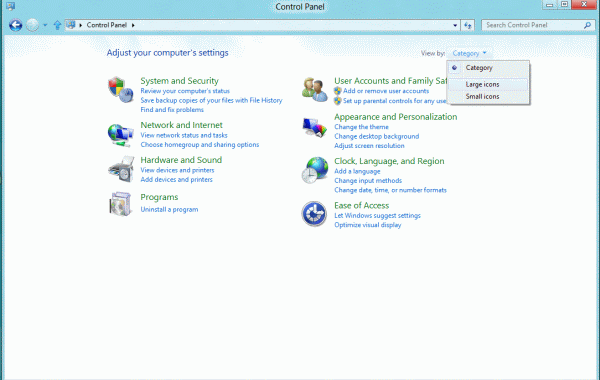Open the Hardware and Sound printer icon

click(121, 169)
